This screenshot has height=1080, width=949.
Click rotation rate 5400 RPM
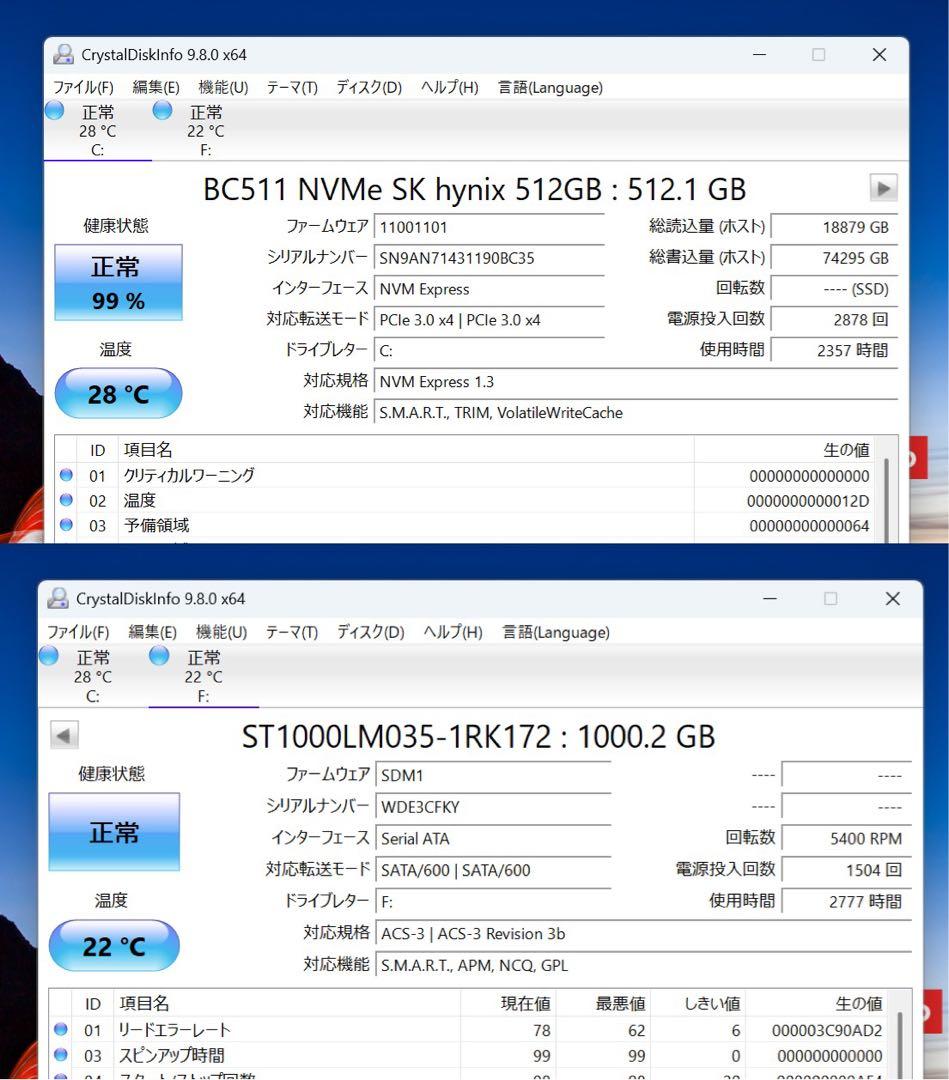846,838
